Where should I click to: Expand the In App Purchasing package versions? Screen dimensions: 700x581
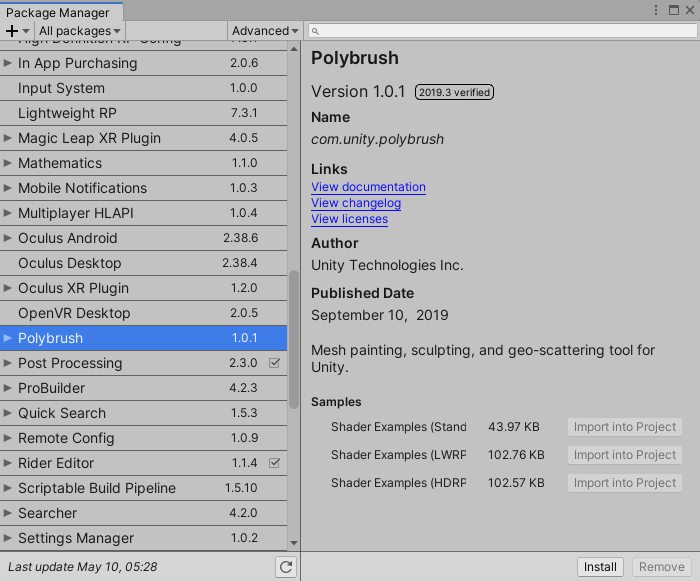pyautogui.click(x=7, y=63)
